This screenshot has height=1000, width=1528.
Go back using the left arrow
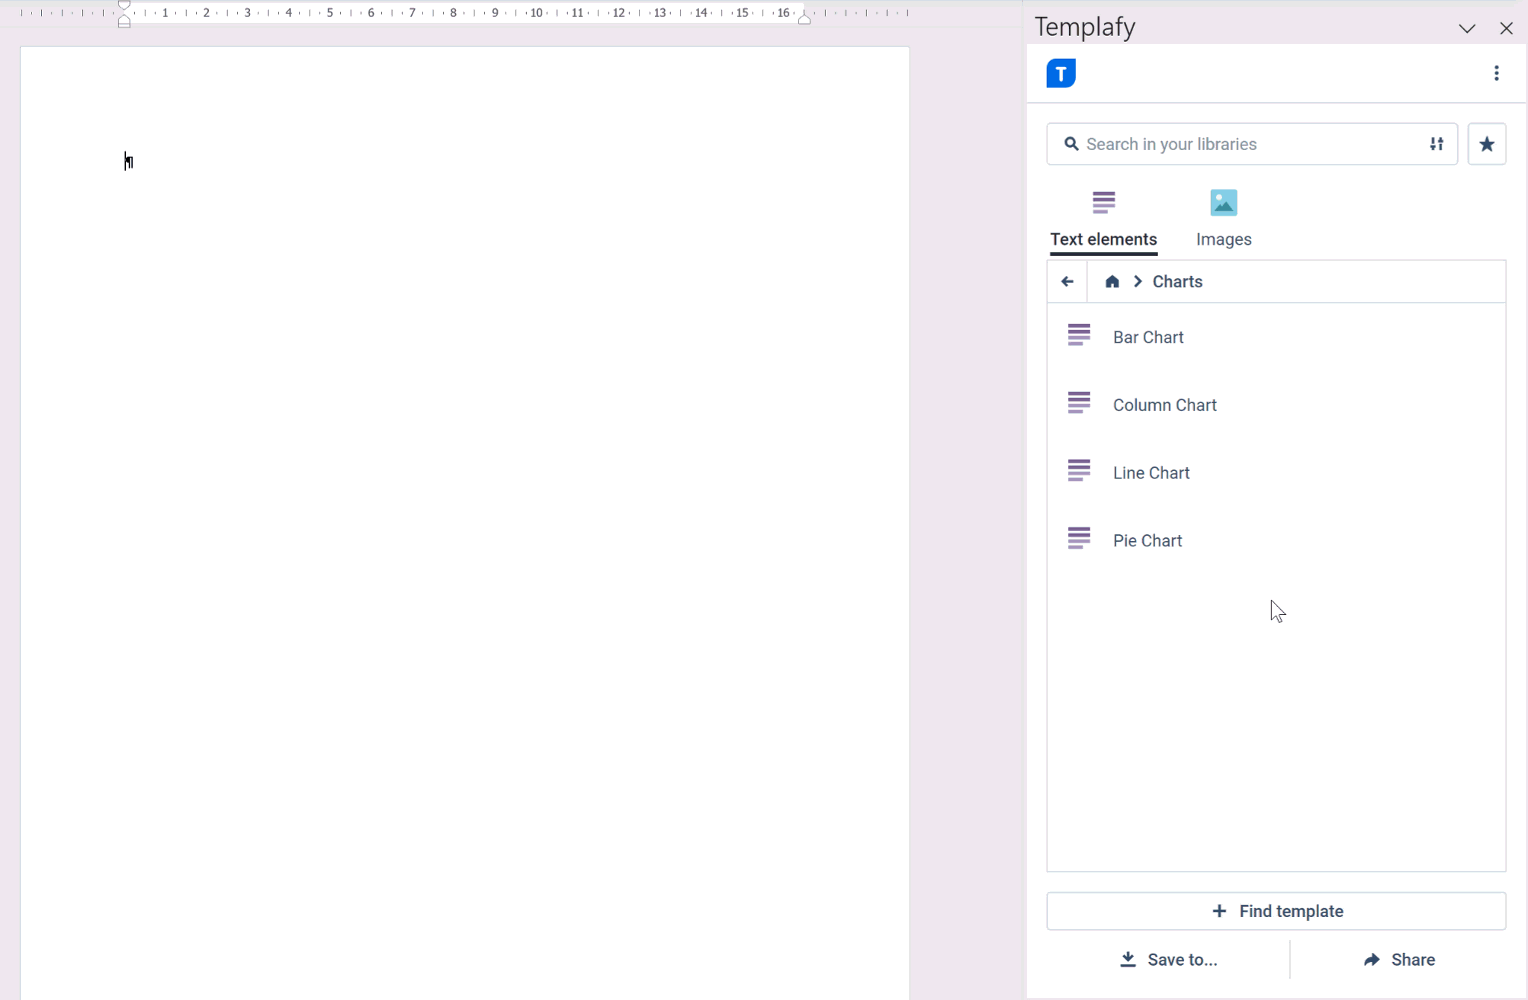coord(1066,281)
